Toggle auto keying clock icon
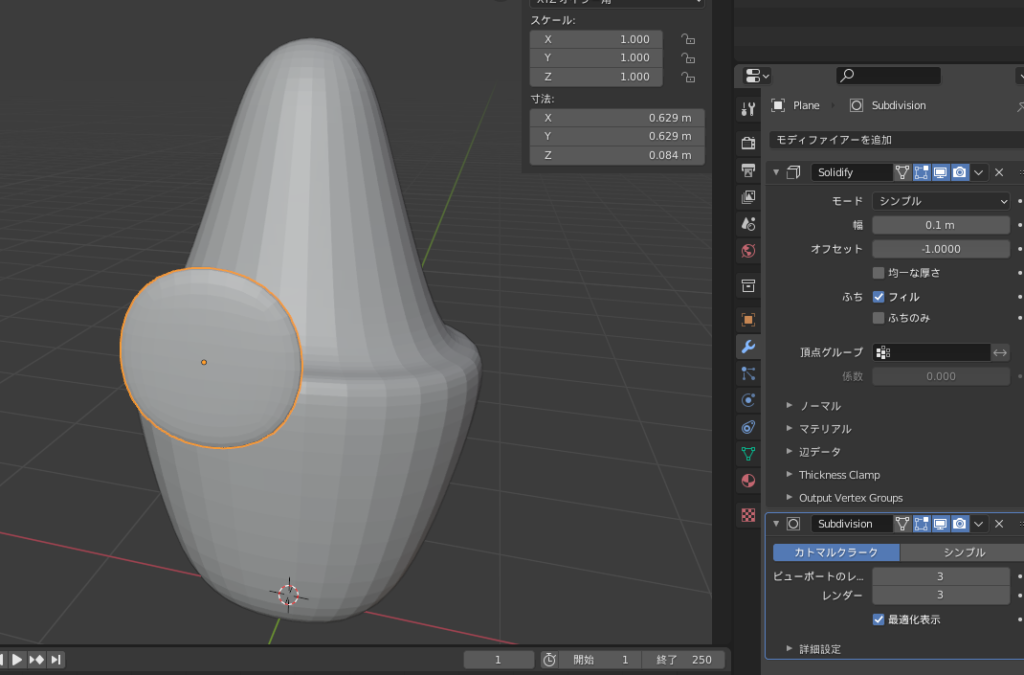This screenshot has width=1024, height=675. coord(549,660)
